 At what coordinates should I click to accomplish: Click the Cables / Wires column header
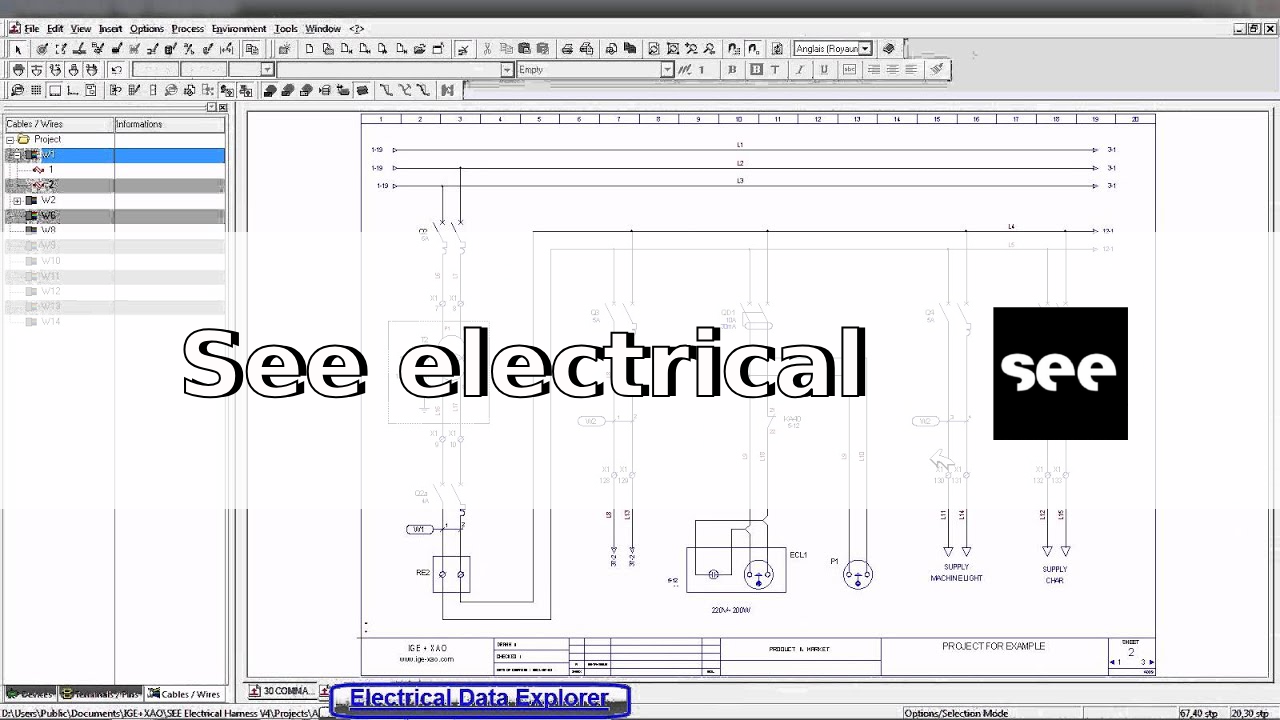59,124
